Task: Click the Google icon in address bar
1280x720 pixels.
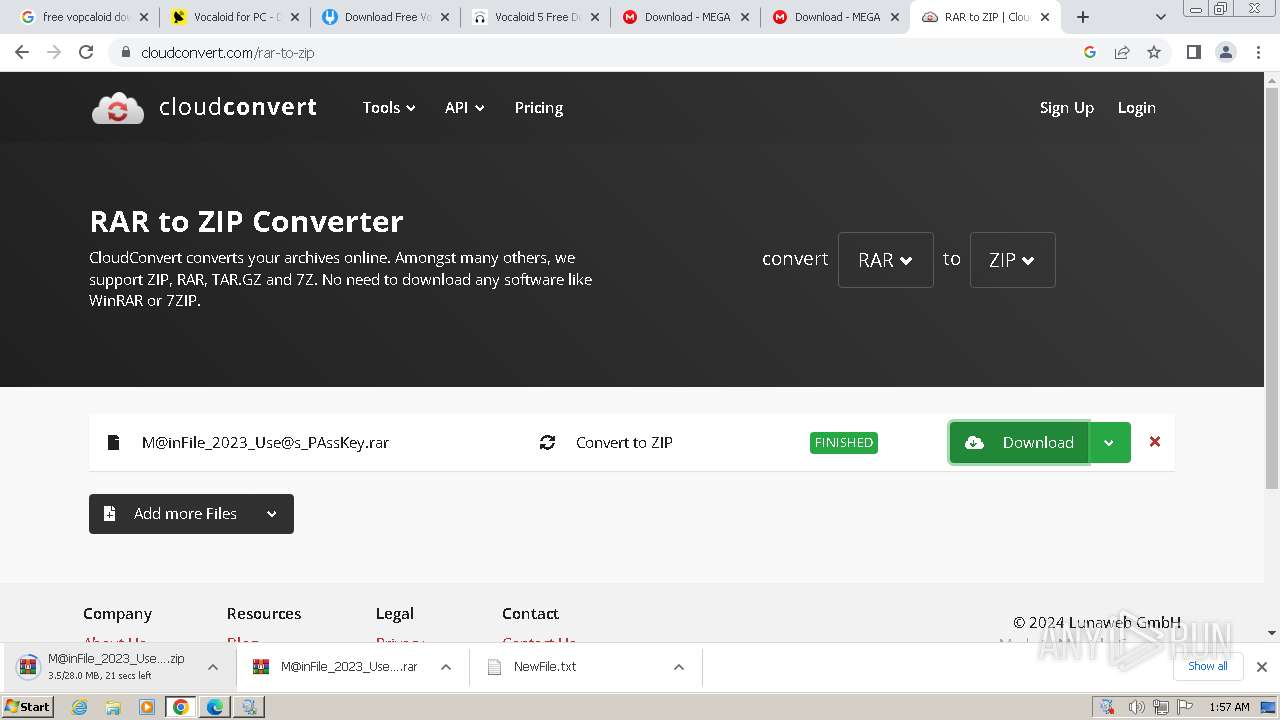Action: (x=1090, y=52)
